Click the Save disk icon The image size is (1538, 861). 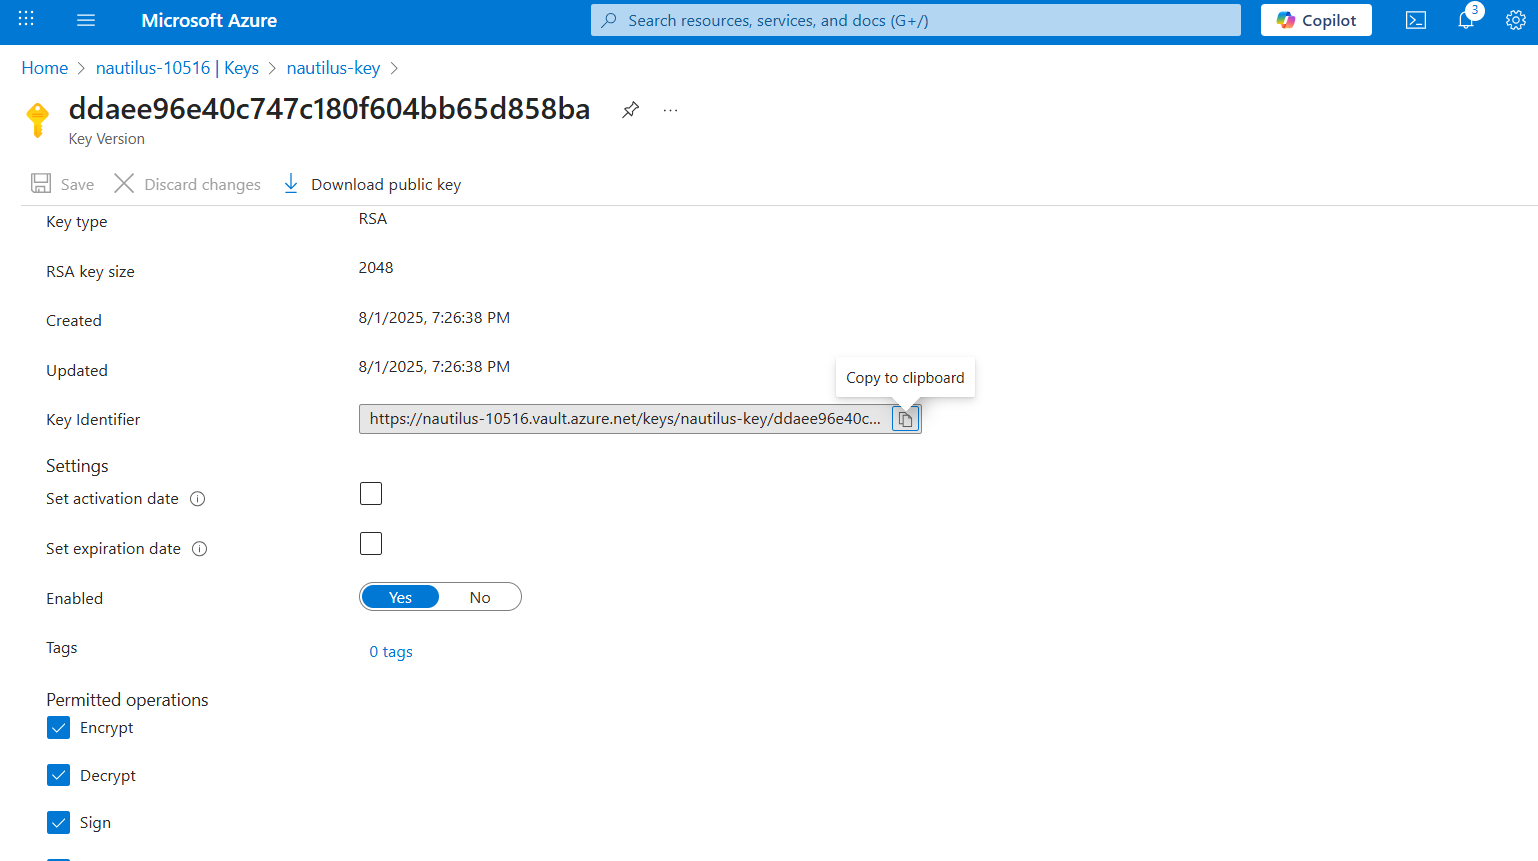point(41,183)
